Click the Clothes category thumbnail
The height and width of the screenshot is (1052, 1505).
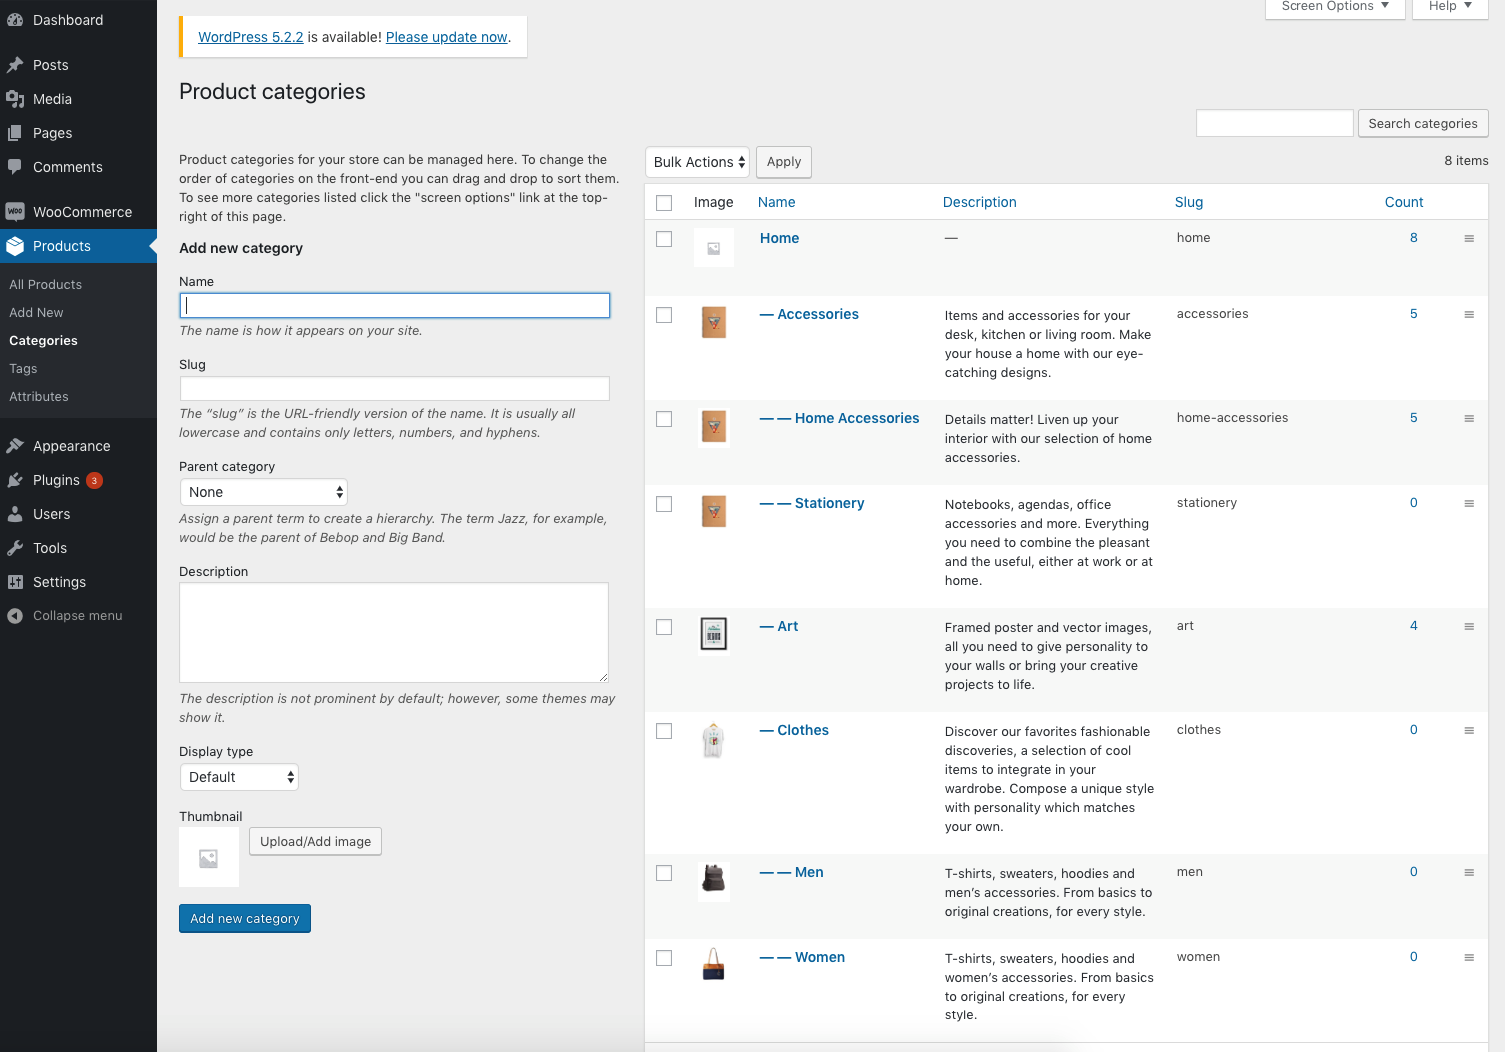713,741
